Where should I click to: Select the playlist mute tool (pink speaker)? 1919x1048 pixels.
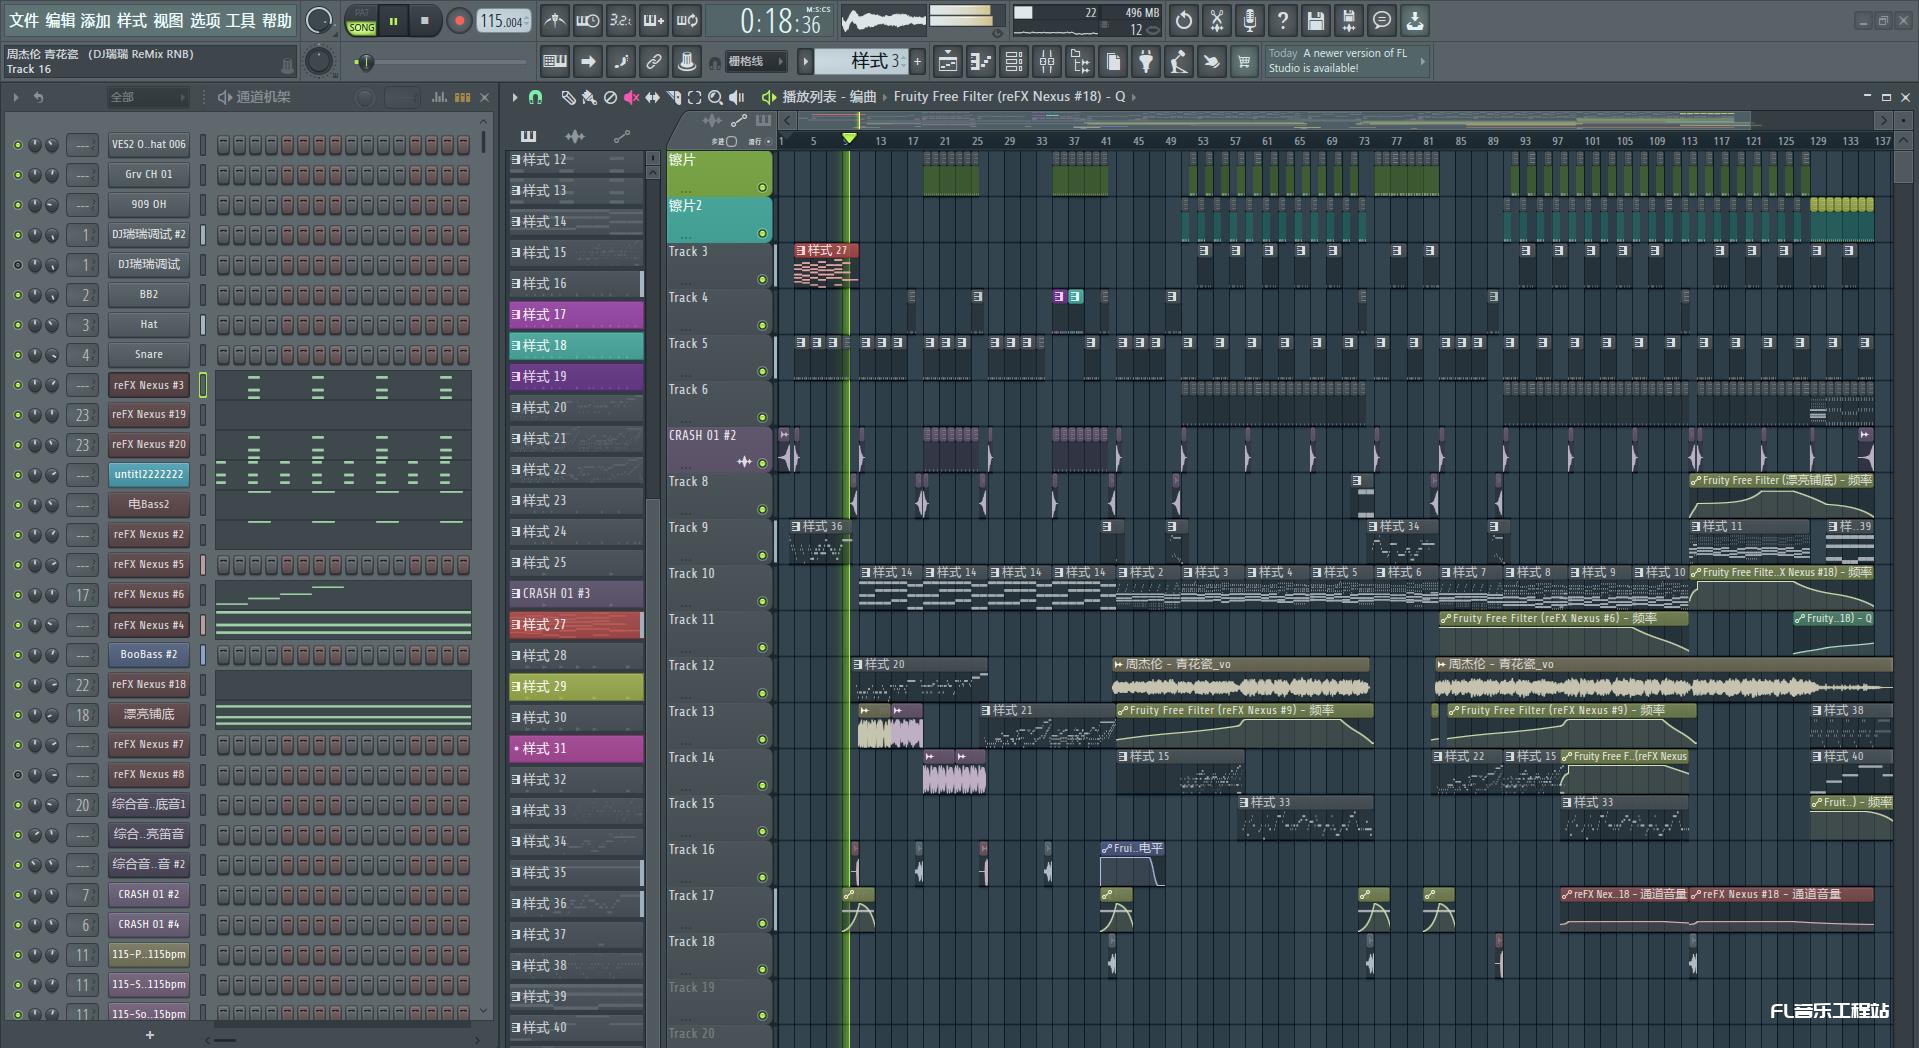[631, 97]
